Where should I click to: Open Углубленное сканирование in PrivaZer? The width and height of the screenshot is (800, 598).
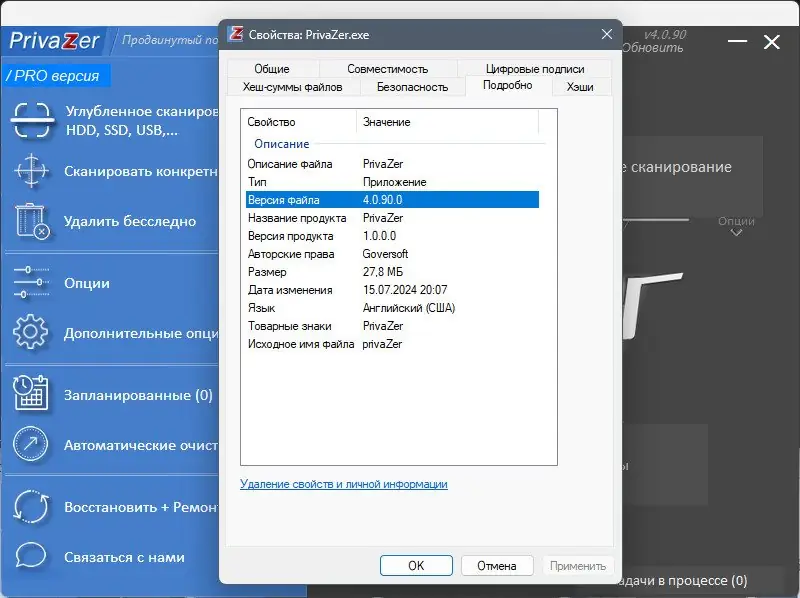point(142,120)
